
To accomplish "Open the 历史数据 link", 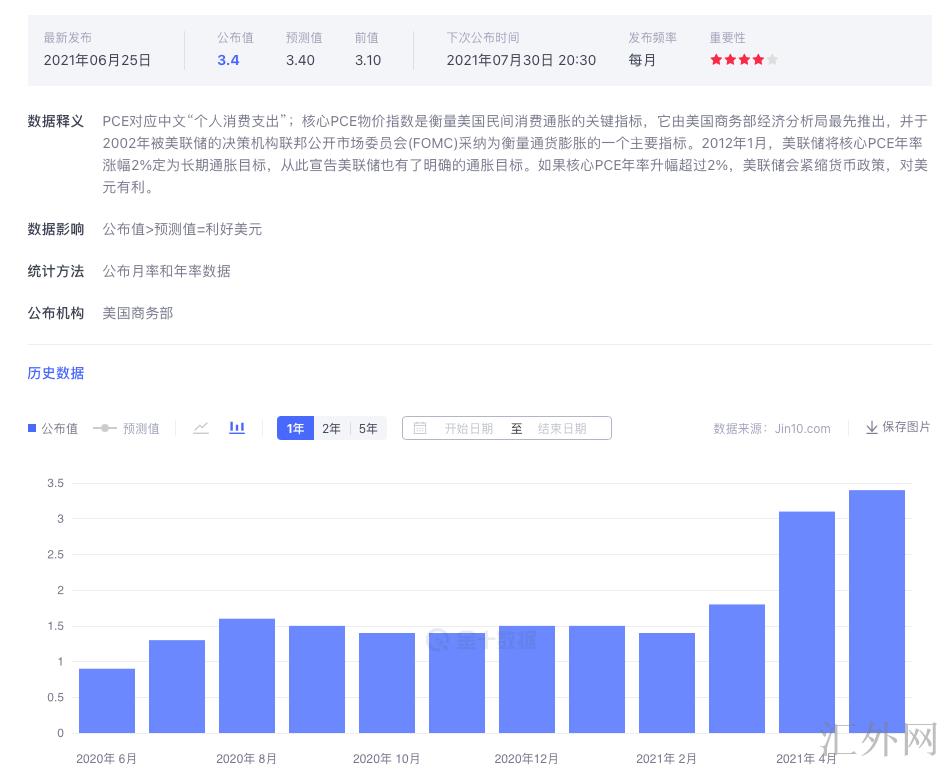I will (56, 373).
